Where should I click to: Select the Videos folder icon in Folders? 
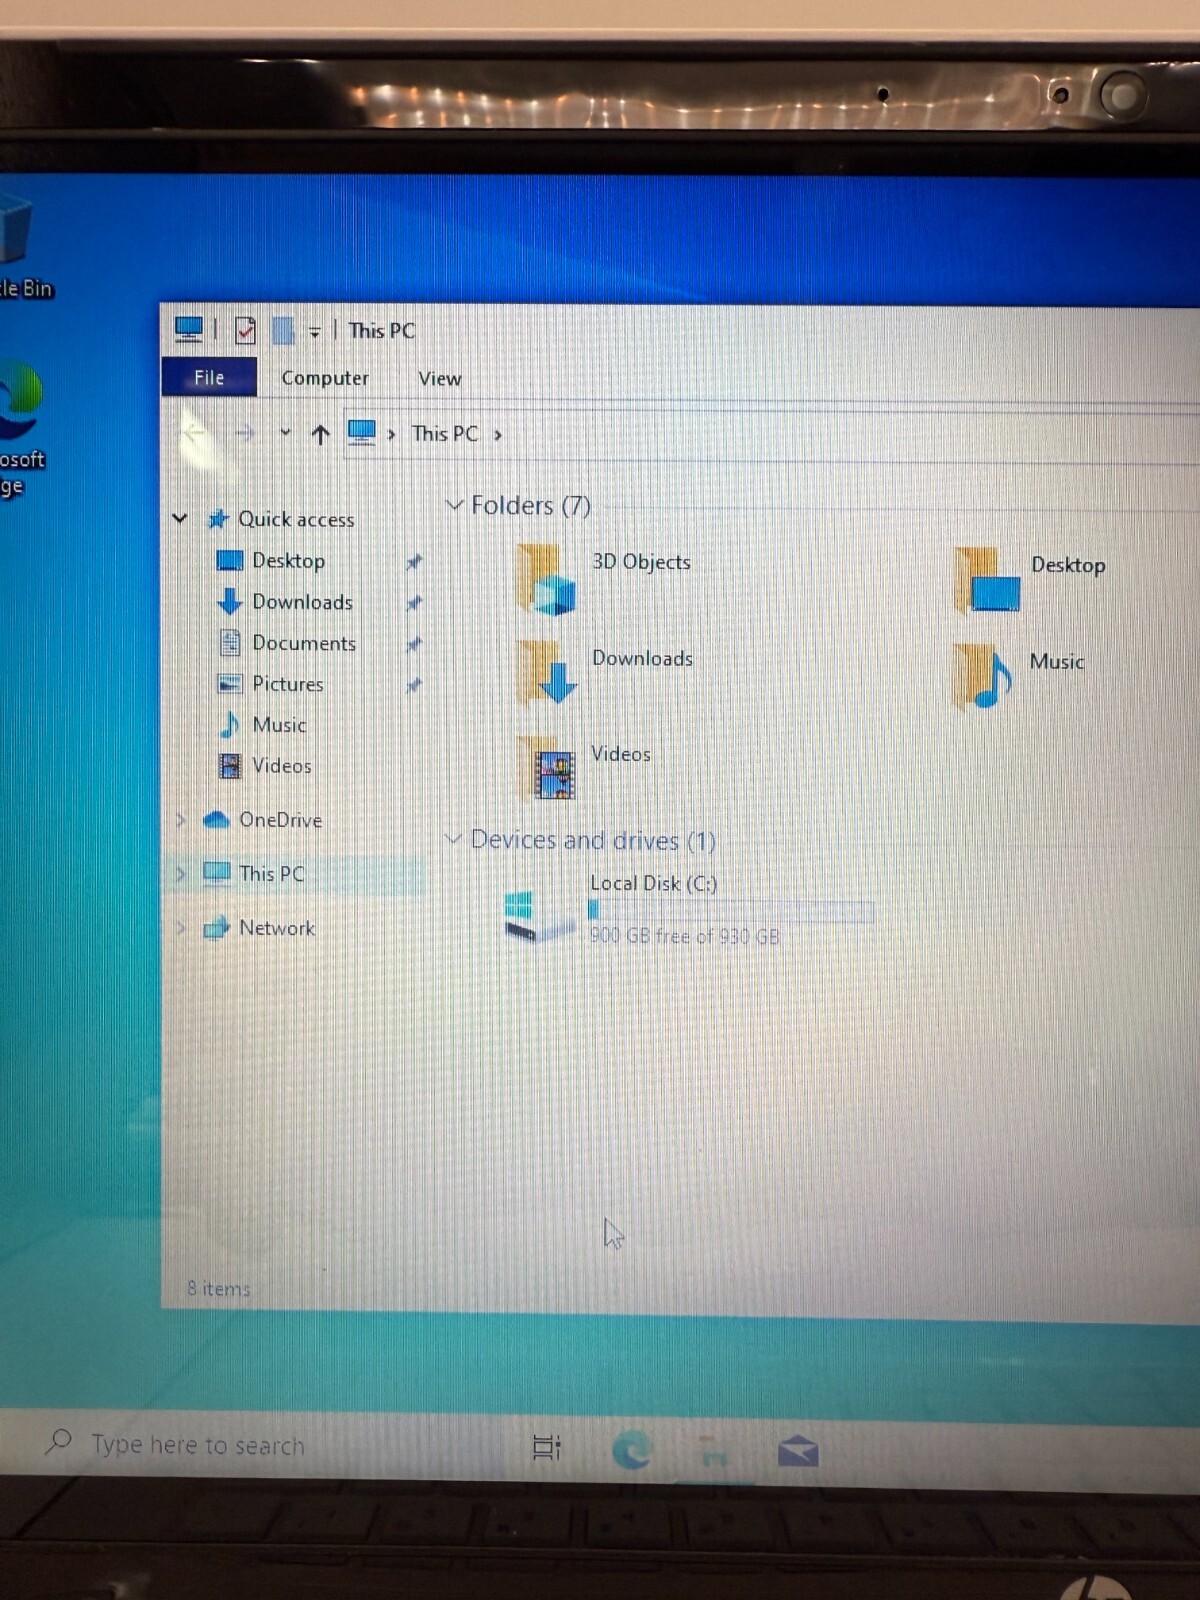point(548,769)
